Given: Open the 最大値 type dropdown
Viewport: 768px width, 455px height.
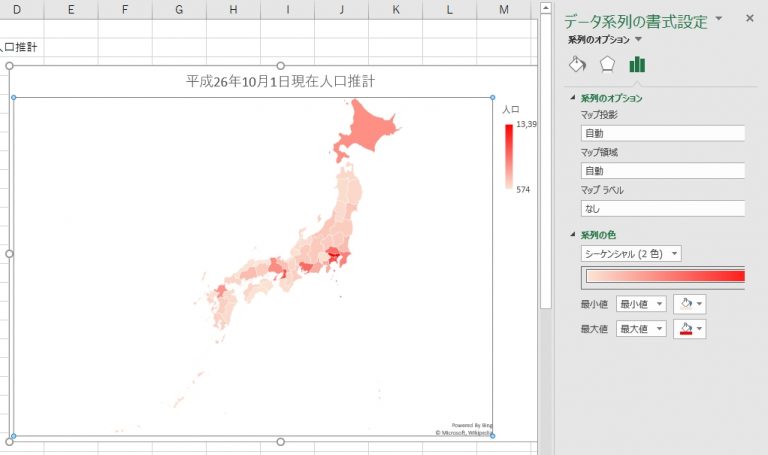Looking at the screenshot, I should click(x=641, y=329).
